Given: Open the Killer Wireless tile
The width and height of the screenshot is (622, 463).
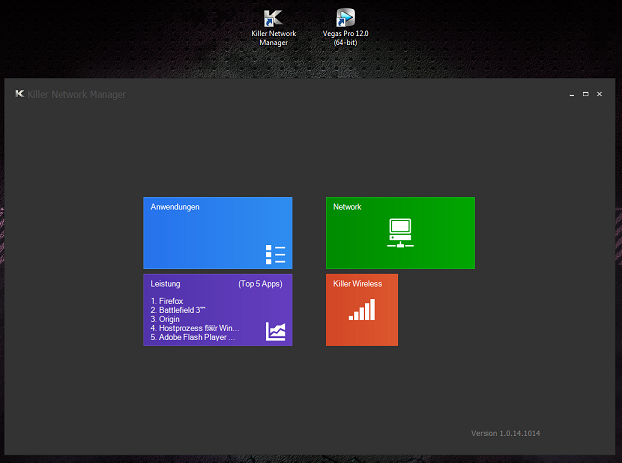Looking at the screenshot, I should point(362,310).
